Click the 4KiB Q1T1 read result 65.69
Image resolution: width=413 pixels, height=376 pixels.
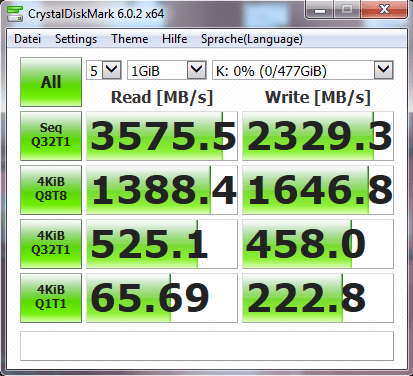click(162, 298)
